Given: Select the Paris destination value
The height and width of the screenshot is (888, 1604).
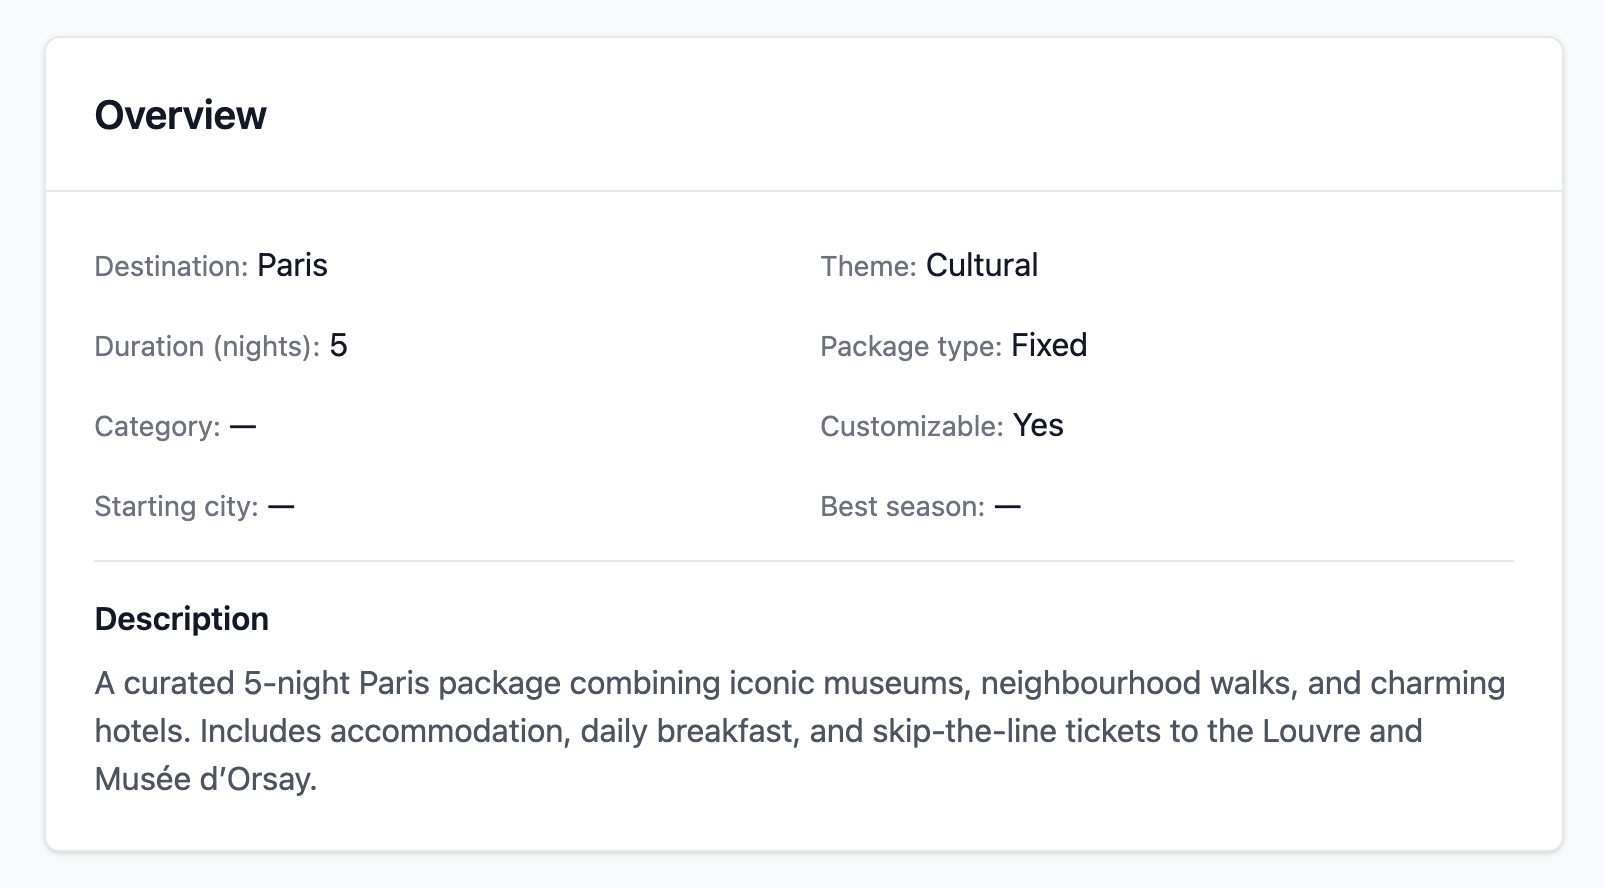Looking at the screenshot, I should pyautogui.click(x=292, y=265).
